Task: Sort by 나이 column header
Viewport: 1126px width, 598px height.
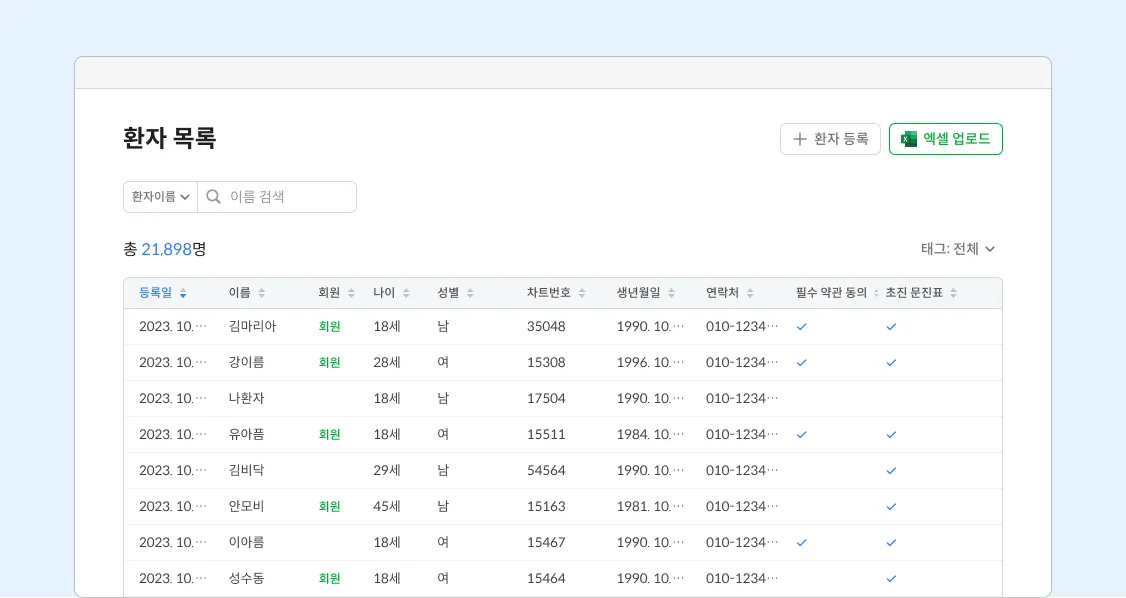Action: [391, 293]
